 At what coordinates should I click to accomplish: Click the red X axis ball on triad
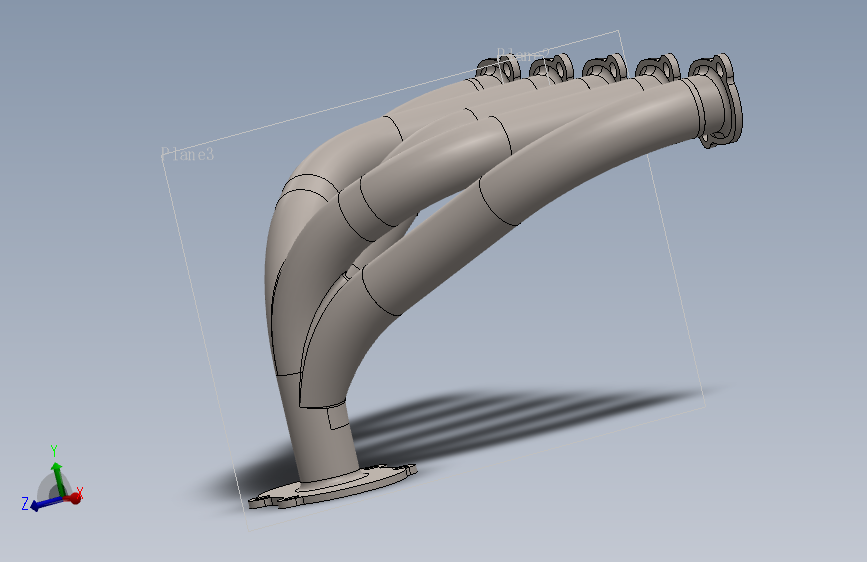[x=75, y=498]
